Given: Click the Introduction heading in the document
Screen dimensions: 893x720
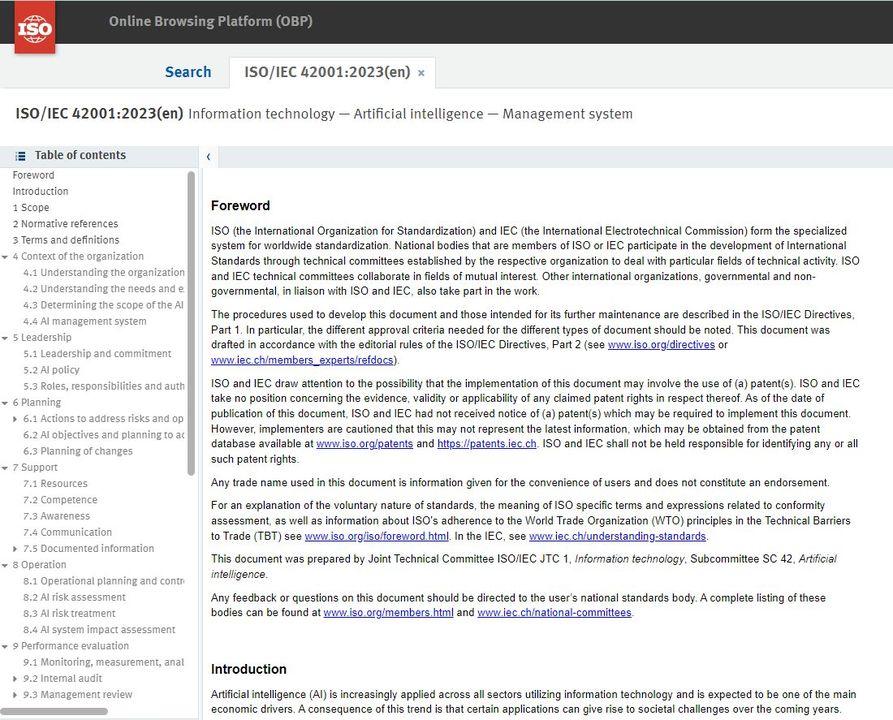Looking at the screenshot, I should (248, 669).
